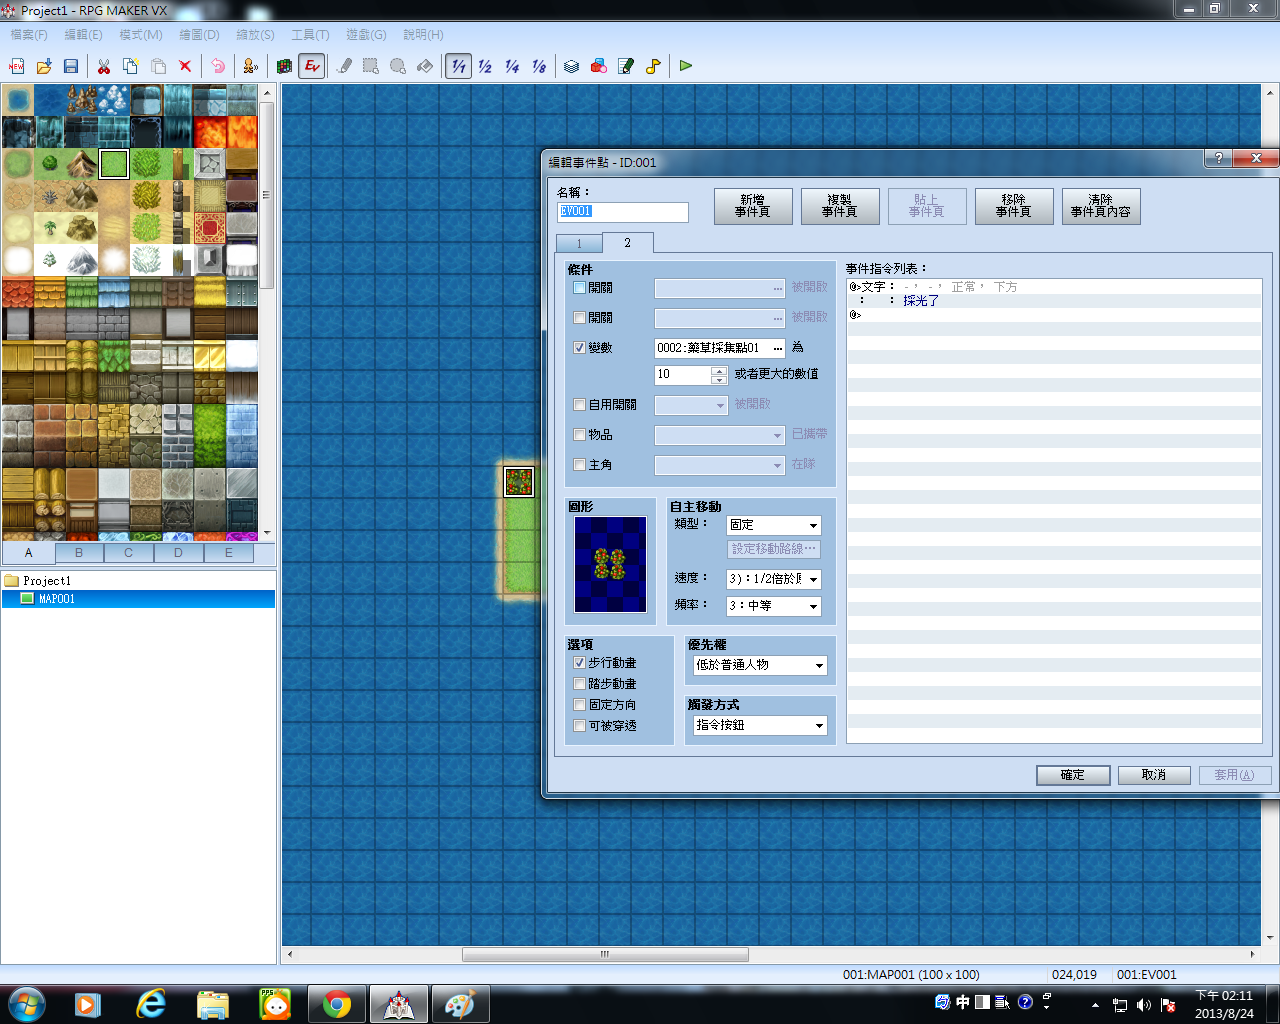Viewport: 1280px width, 1024px height.
Task: Set zoom scale to 1/4
Action: (x=512, y=66)
